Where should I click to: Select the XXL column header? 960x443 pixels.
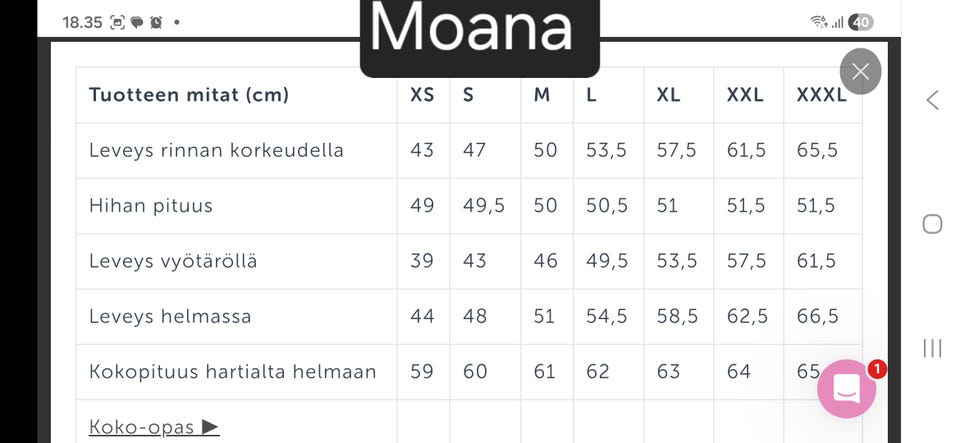[x=745, y=95]
